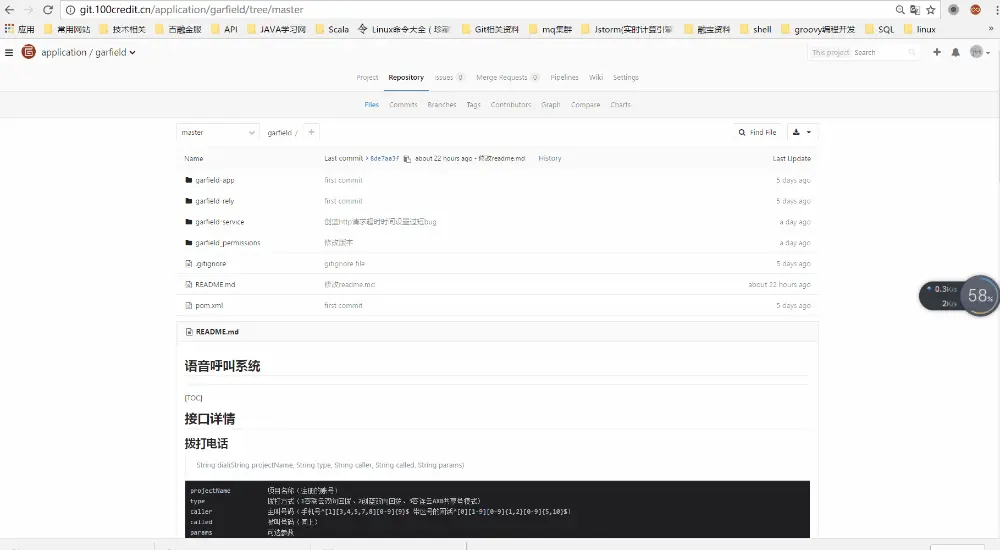
Task: Open the JAVA学习网 bookmark folder
Action: point(276,29)
